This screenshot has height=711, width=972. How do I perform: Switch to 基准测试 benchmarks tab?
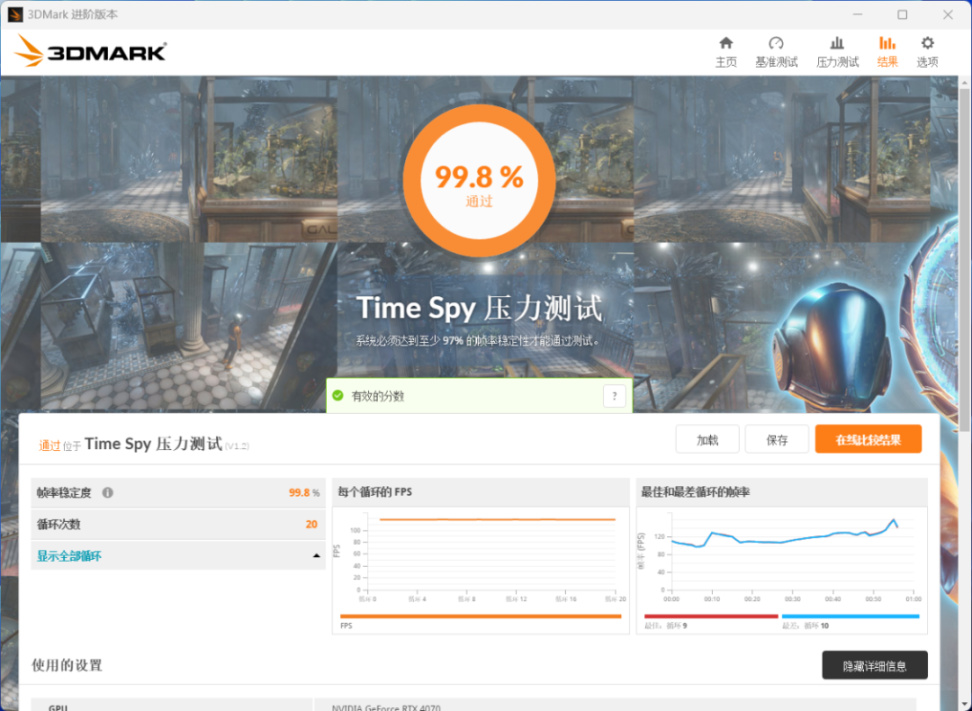pos(776,52)
